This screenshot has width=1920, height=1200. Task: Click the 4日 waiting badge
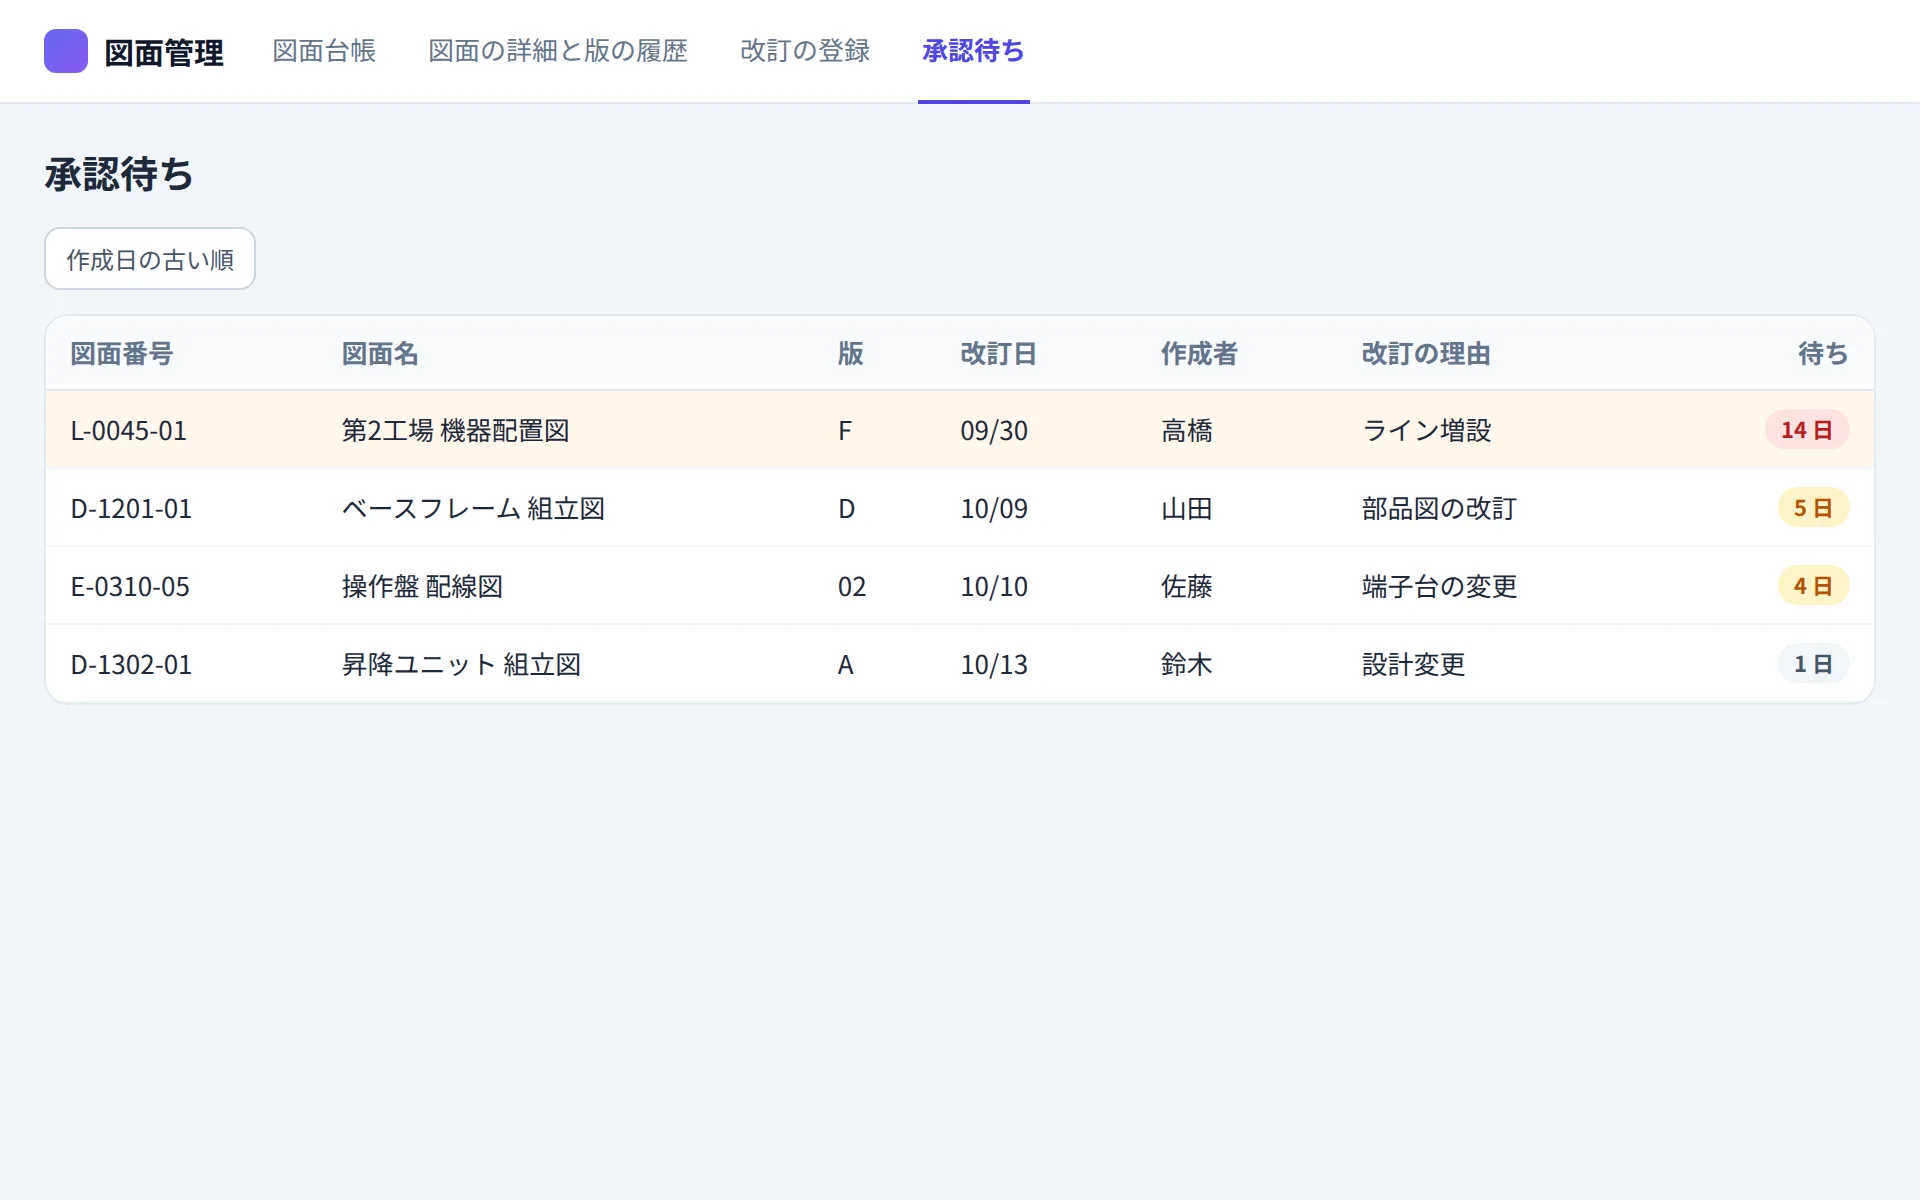coord(1813,586)
